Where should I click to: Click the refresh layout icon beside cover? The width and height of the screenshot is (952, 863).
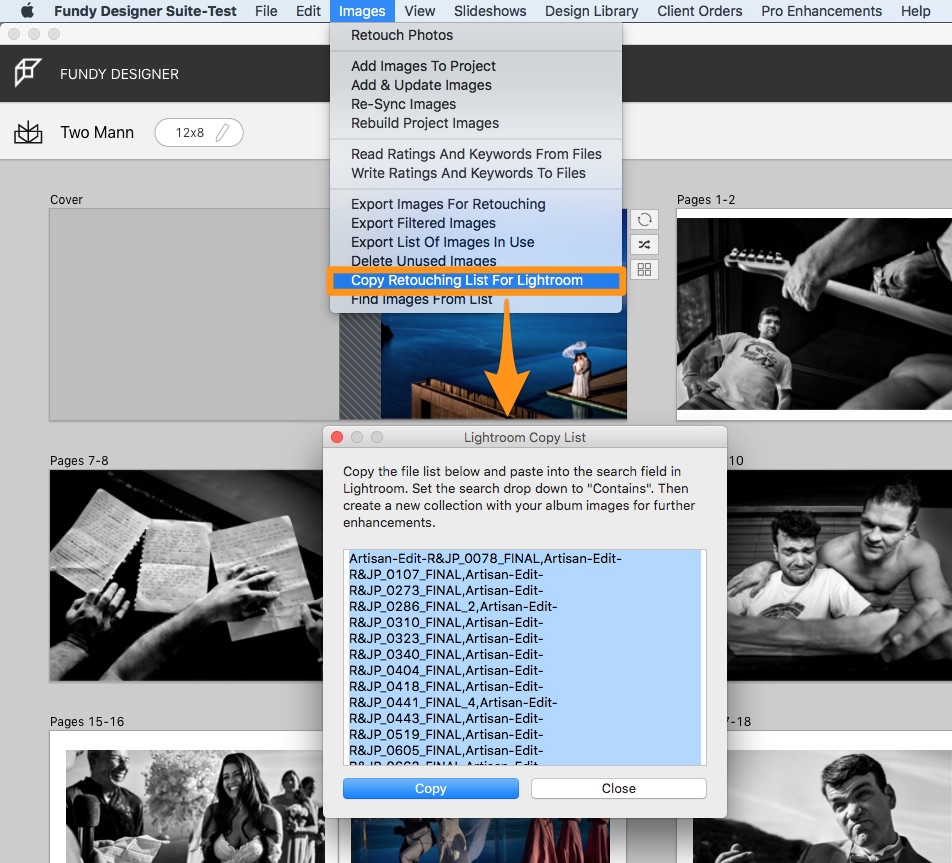(644, 219)
